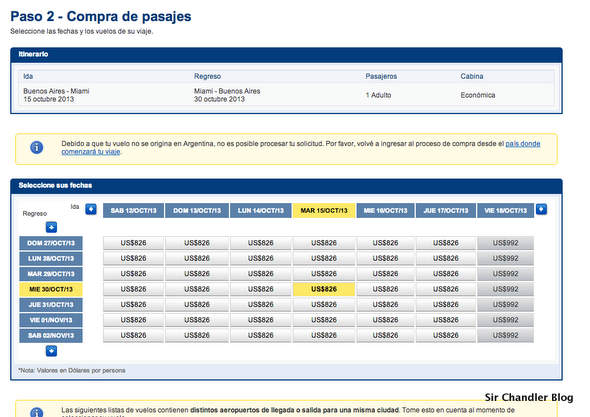Click the info icon beside the Argentina warning
This screenshot has width=590, height=417.
pos(36,148)
